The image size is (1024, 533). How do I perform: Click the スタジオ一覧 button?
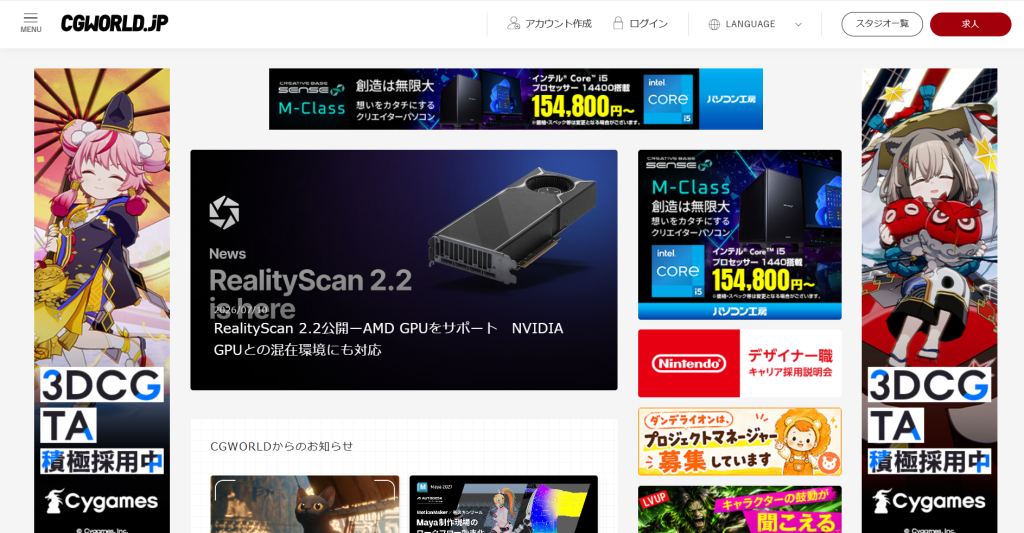tap(882, 24)
